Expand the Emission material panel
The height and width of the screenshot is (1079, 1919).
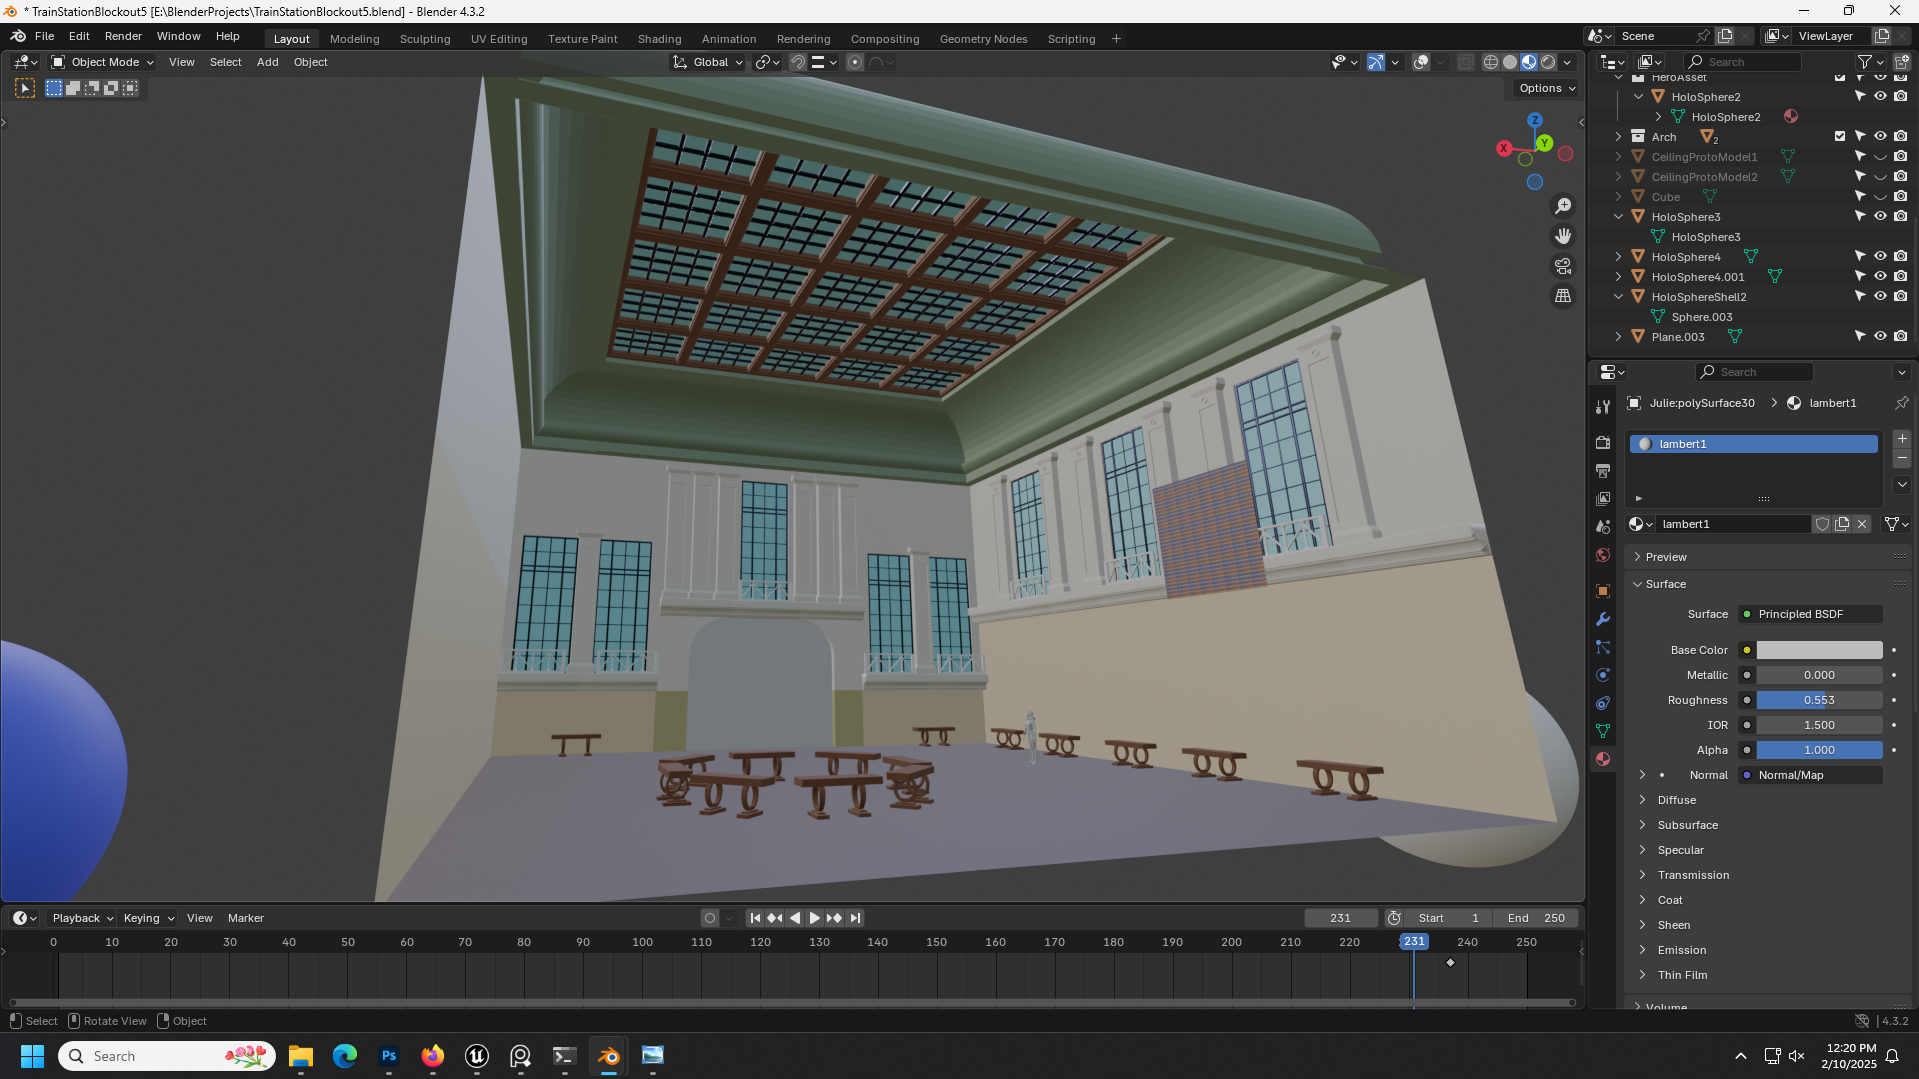coord(1681,950)
